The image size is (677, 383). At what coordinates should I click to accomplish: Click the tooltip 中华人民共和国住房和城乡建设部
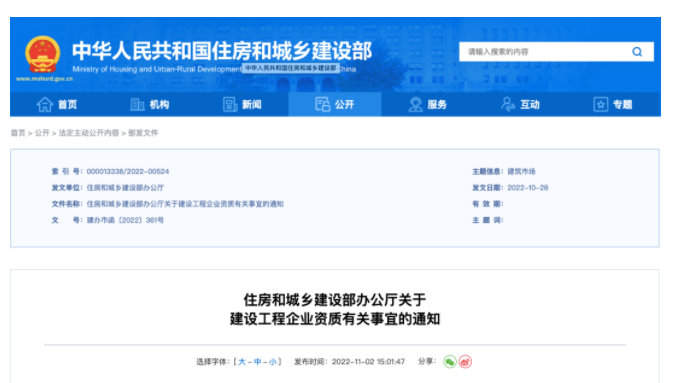coord(290,68)
